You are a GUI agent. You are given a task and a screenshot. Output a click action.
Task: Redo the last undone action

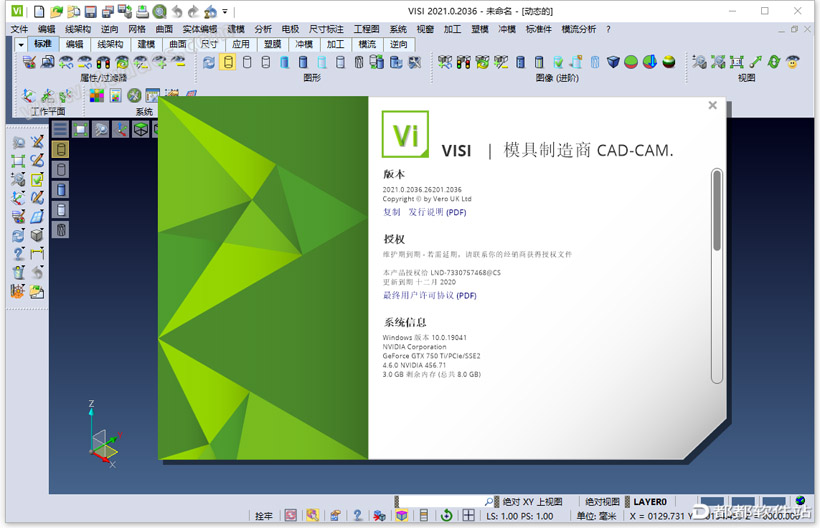pos(193,11)
